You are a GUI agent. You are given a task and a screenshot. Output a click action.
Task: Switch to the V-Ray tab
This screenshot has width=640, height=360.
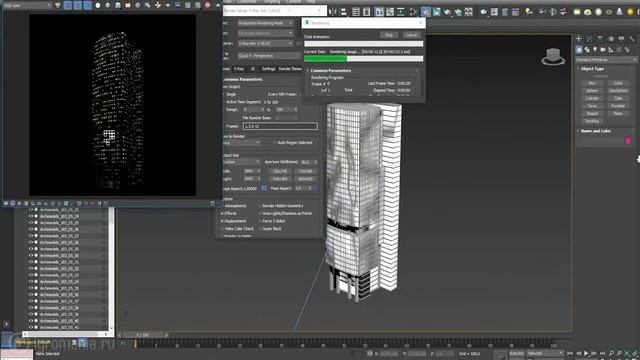pos(239,69)
